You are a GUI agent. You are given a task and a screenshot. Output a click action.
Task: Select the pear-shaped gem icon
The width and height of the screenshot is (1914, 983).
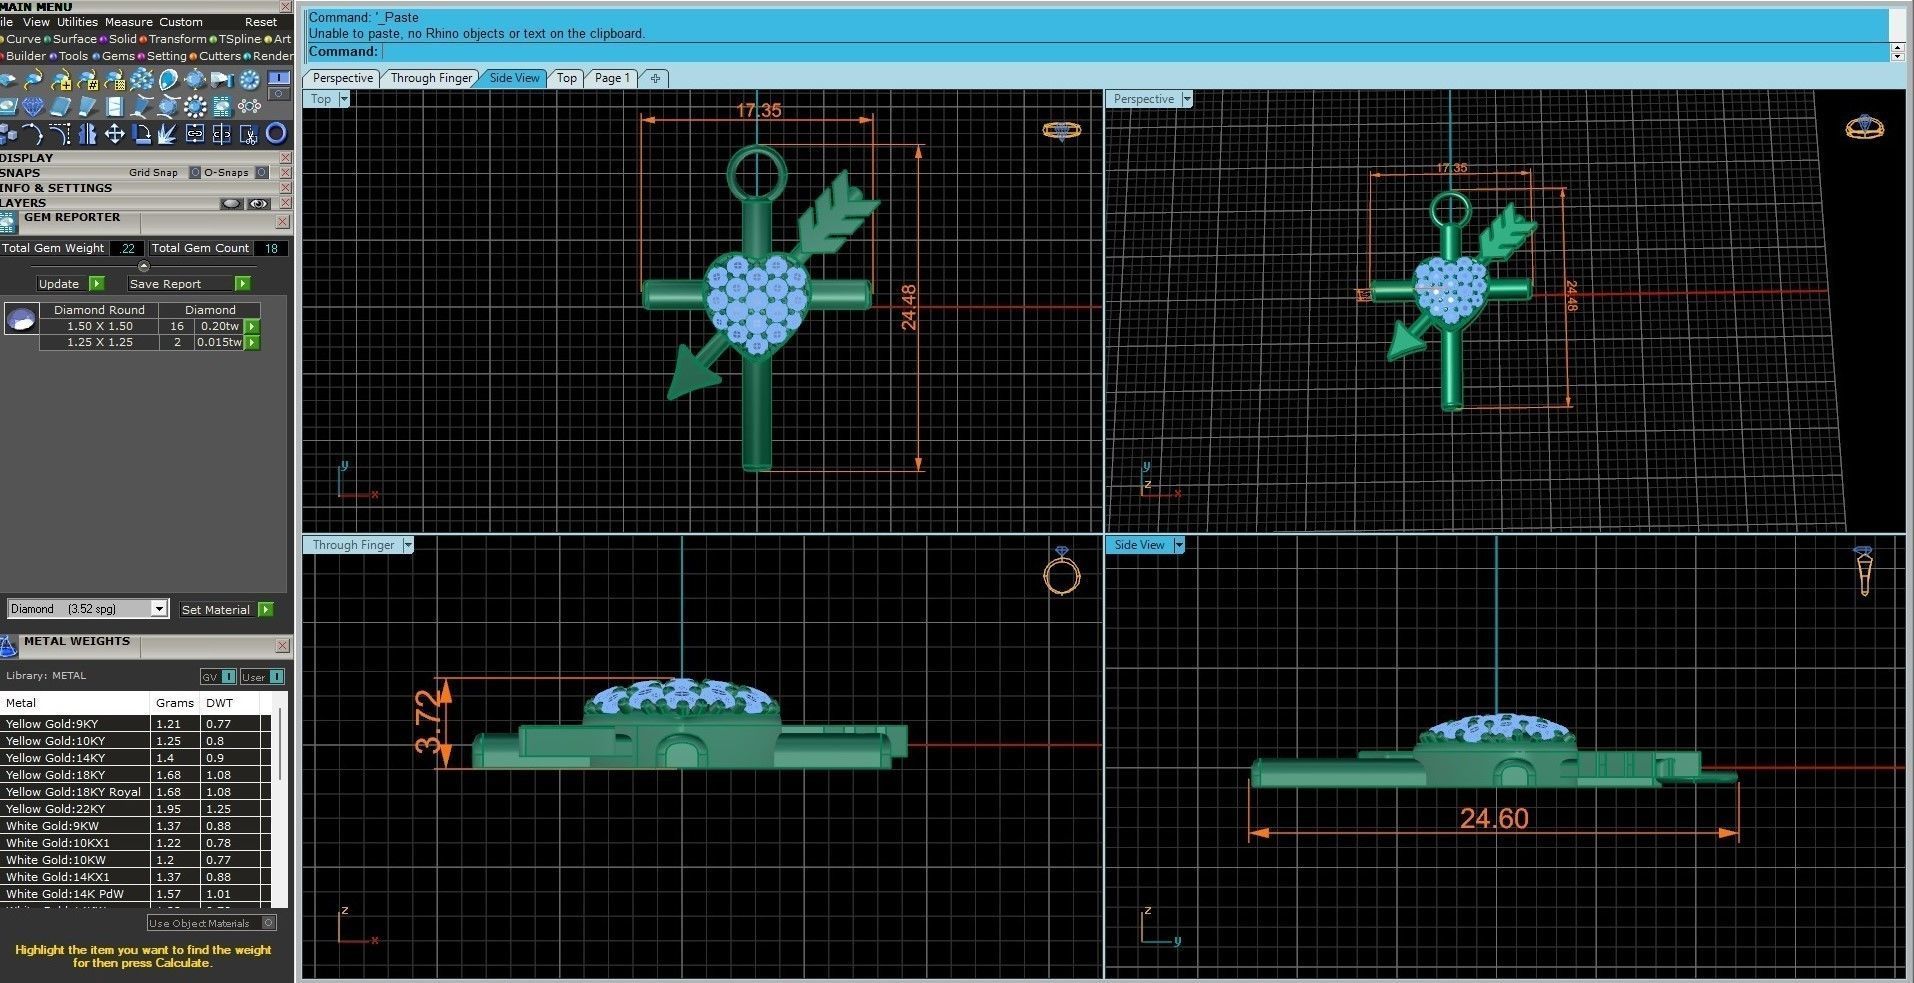[168, 80]
